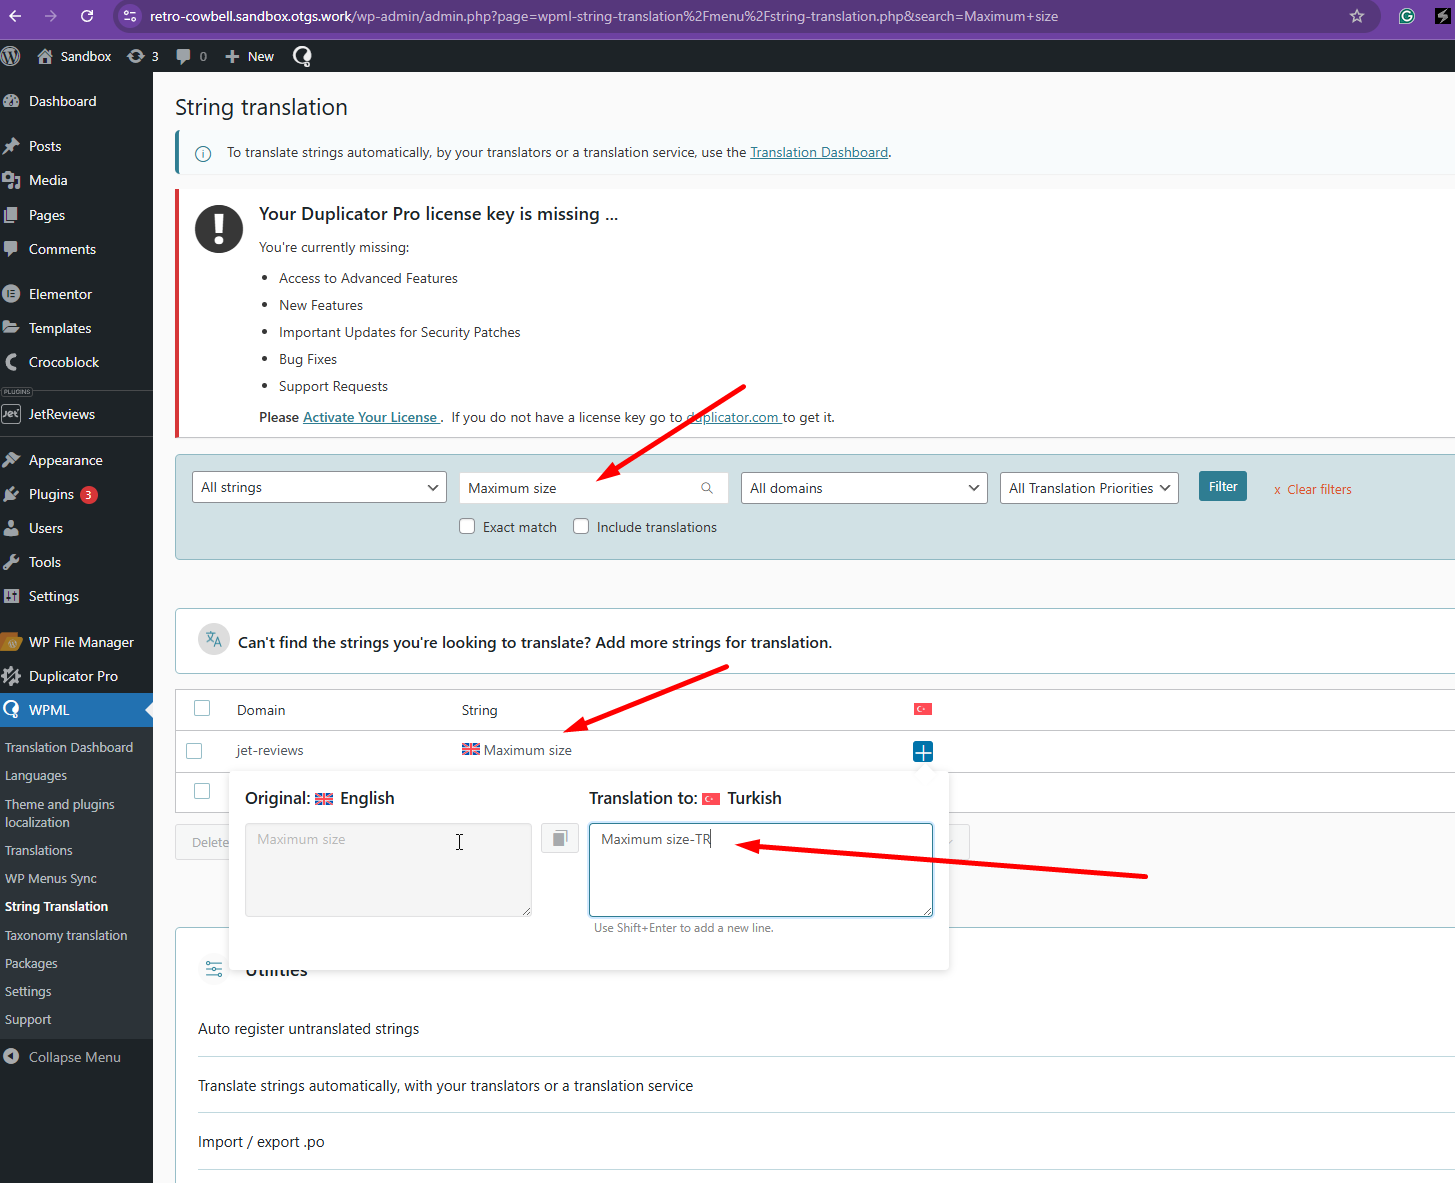1455x1183 pixels.
Task: Open the All domains dropdown
Action: [864, 488]
